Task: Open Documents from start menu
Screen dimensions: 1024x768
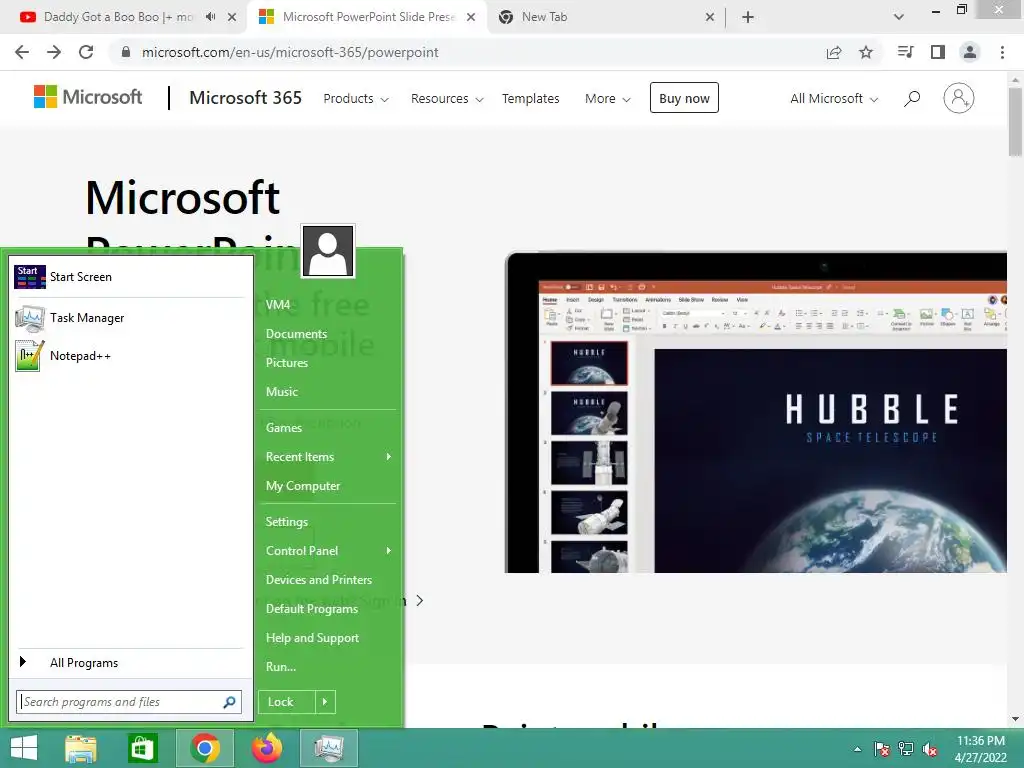Action: pyautogui.click(x=296, y=334)
